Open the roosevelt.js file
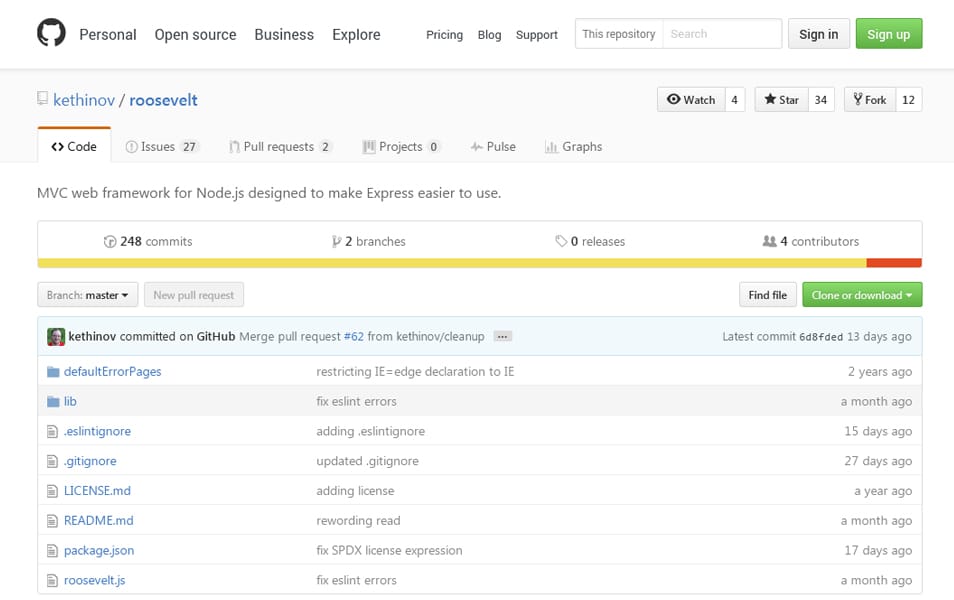 [x=94, y=581]
